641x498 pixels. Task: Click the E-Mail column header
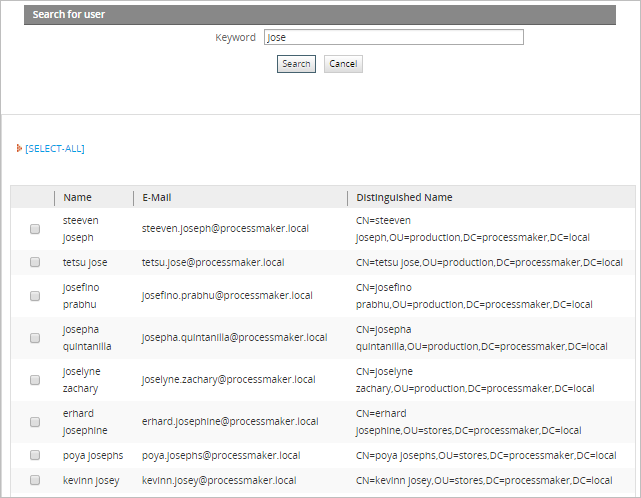pos(157,197)
